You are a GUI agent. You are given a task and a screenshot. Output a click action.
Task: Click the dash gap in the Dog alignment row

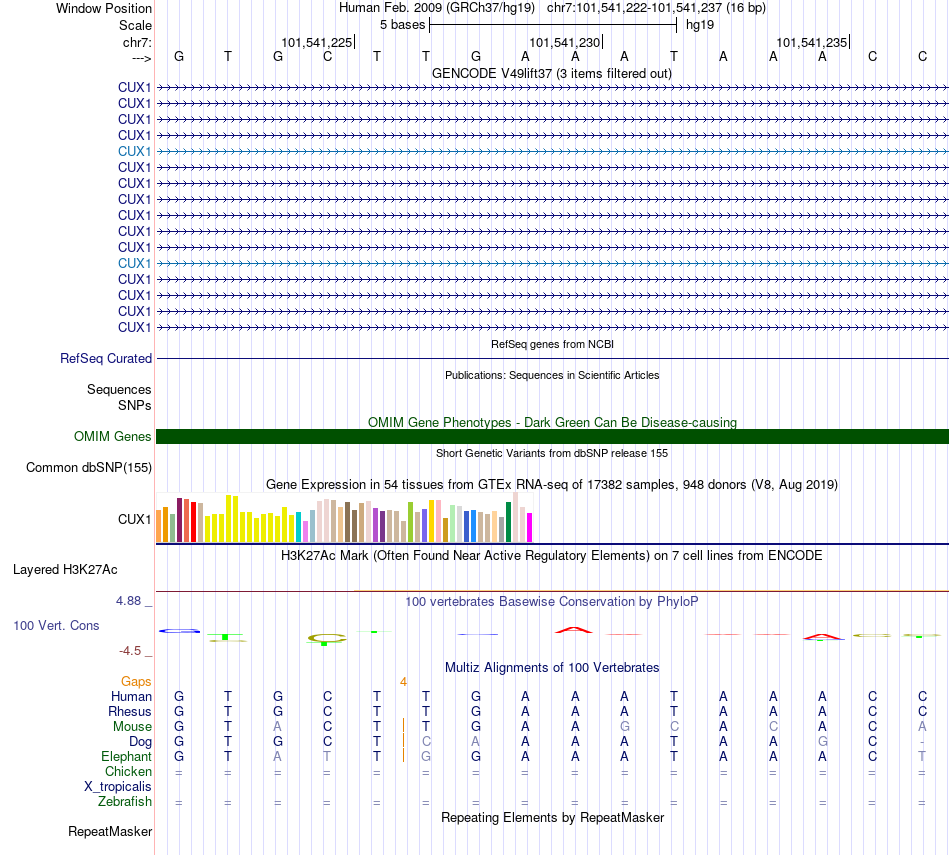(x=922, y=742)
